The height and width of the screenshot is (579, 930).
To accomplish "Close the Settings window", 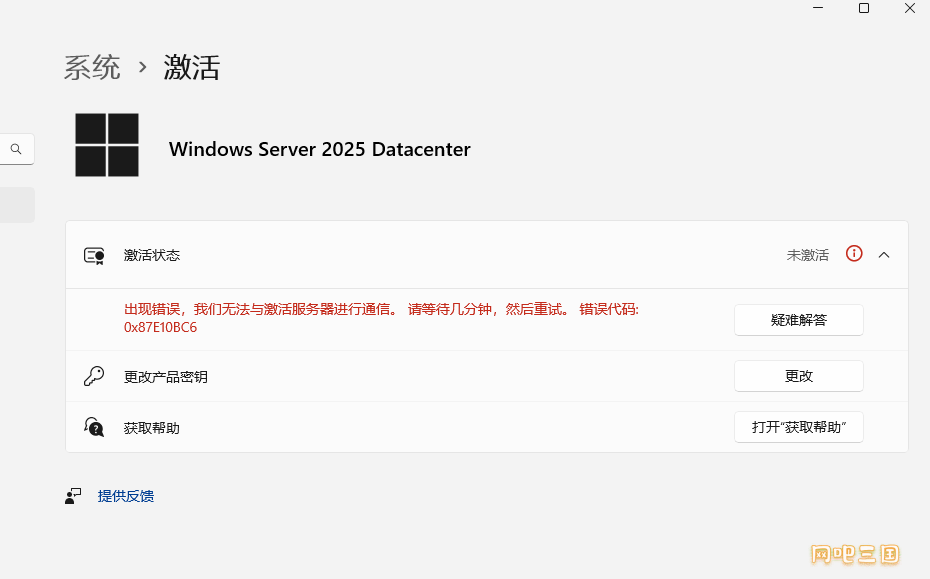I will [910, 8].
